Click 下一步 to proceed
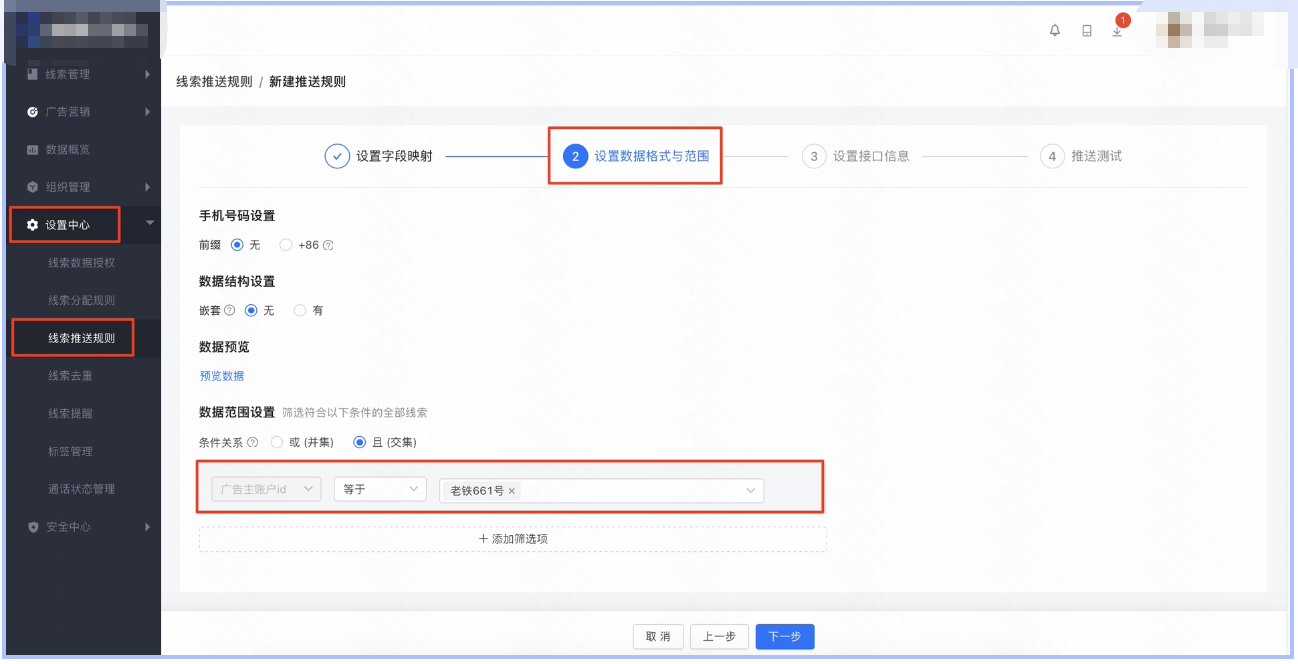 click(x=784, y=636)
